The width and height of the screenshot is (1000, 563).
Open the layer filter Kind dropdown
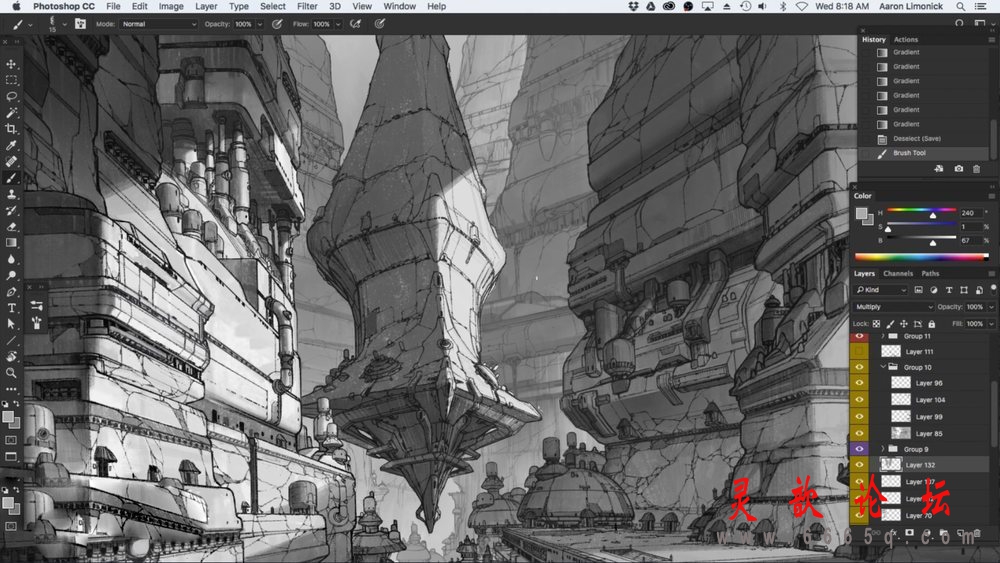tap(881, 290)
